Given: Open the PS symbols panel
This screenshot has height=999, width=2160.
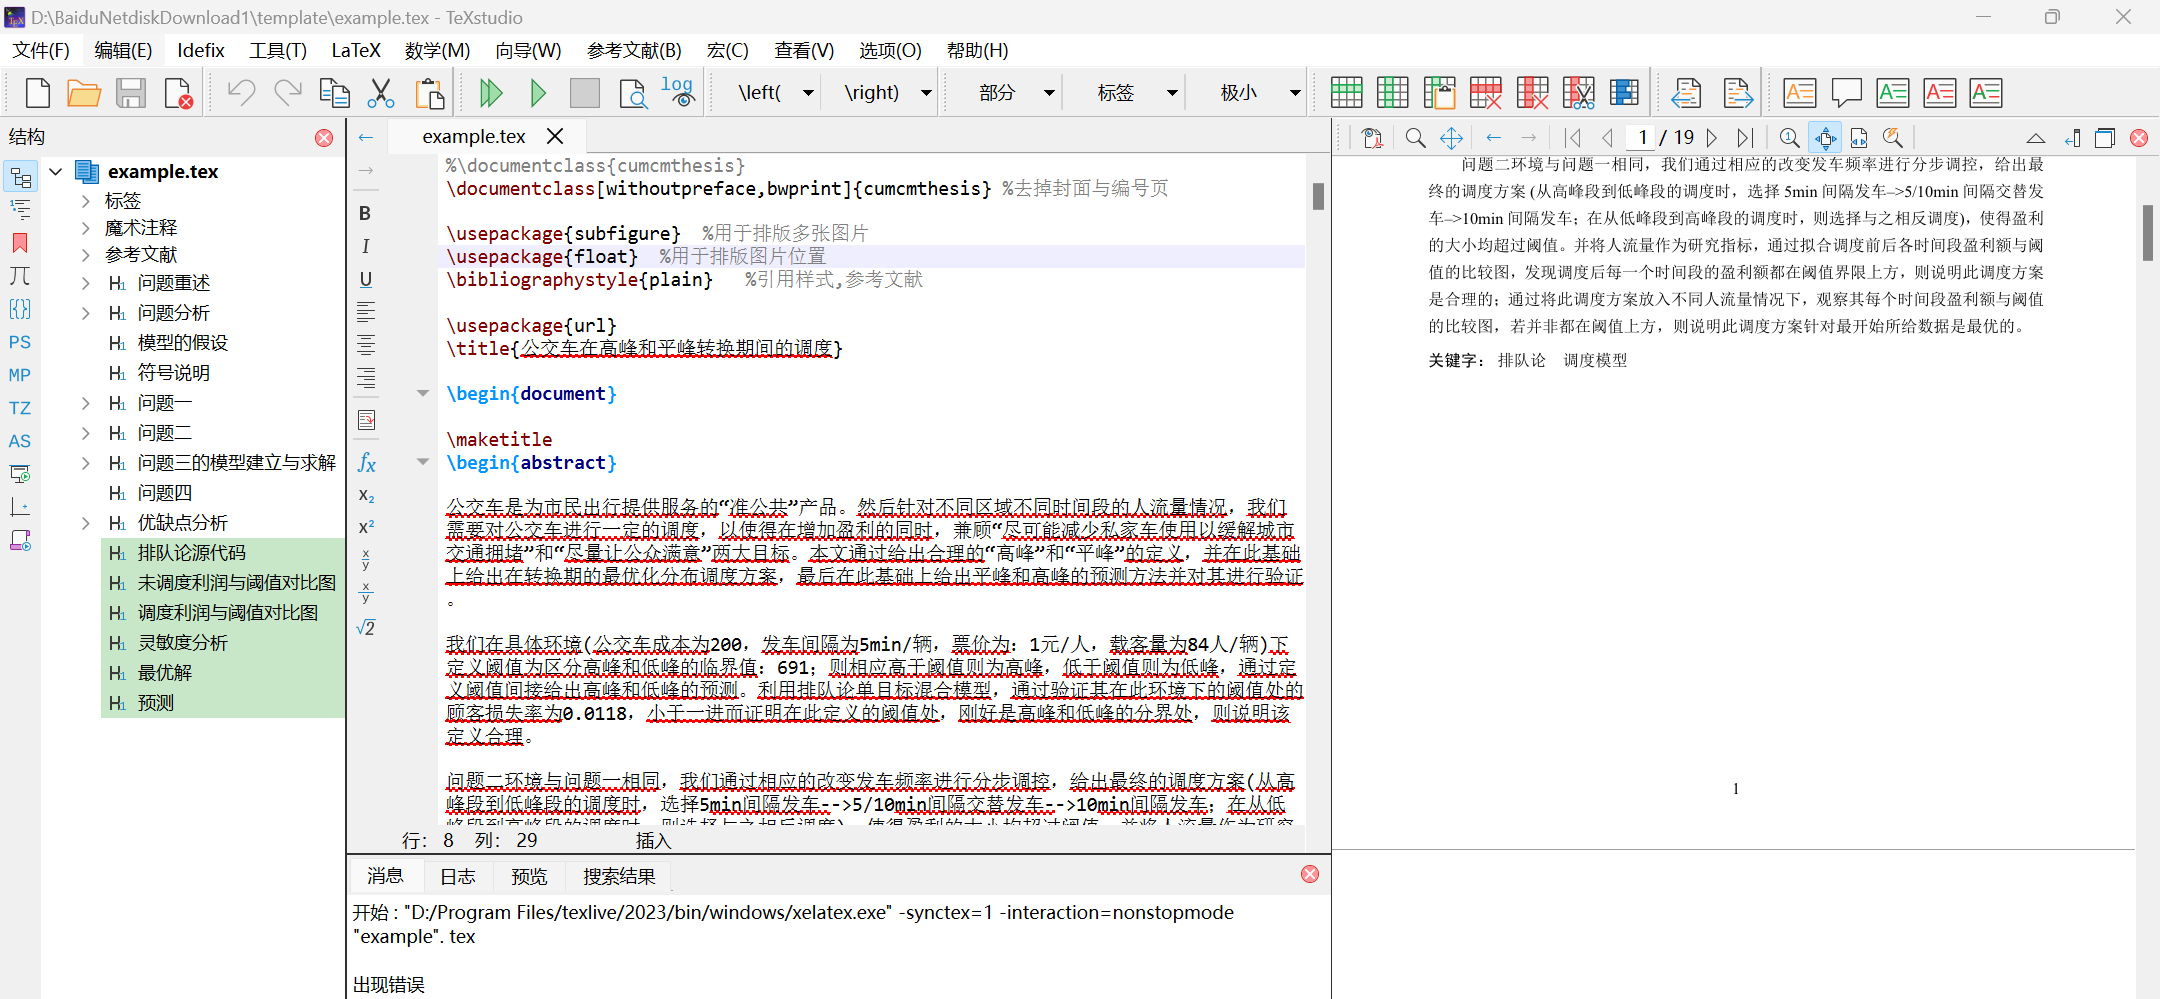Looking at the screenshot, I should click(20, 342).
